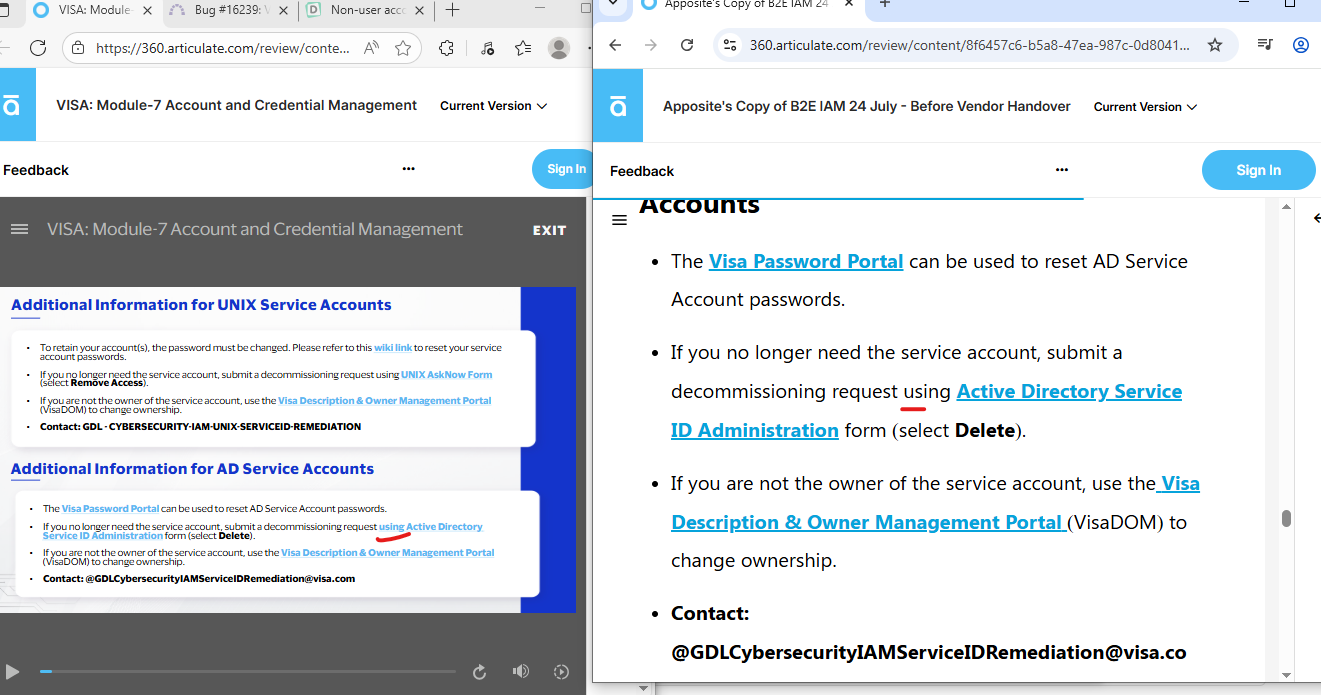1321x695 pixels.
Task: Open the outline menu in right window
Action: (x=619, y=220)
